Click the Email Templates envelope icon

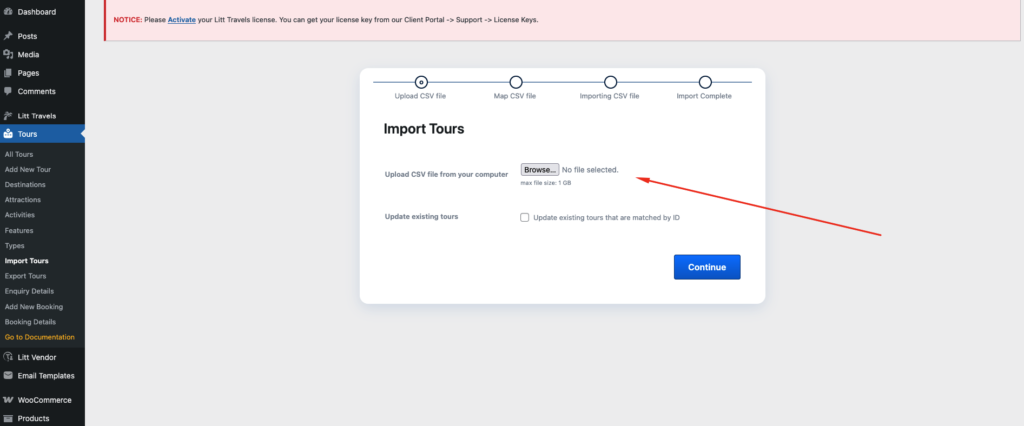pyautogui.click(x=9, y=376)
